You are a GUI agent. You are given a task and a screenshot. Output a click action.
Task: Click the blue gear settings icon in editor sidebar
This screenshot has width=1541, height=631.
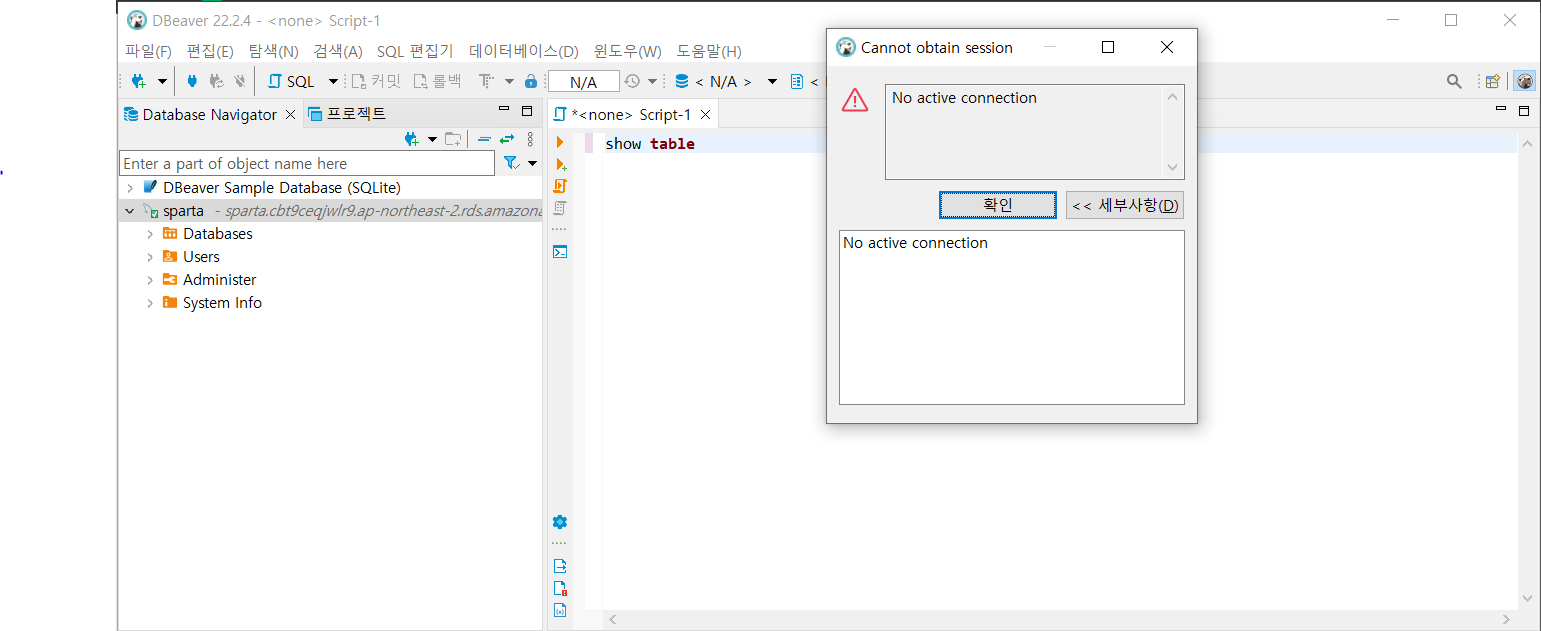click(x=560, y=522)
